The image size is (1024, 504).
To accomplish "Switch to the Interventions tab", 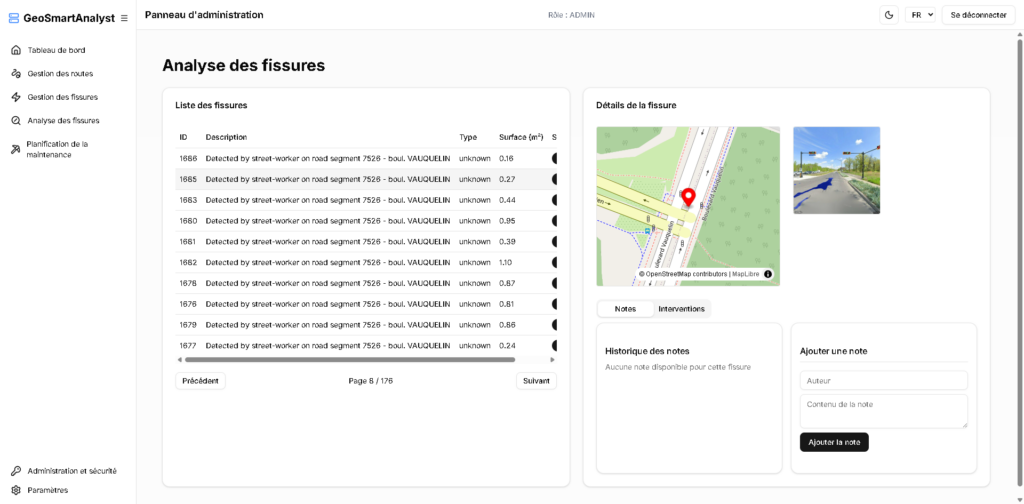I will 681,309.
